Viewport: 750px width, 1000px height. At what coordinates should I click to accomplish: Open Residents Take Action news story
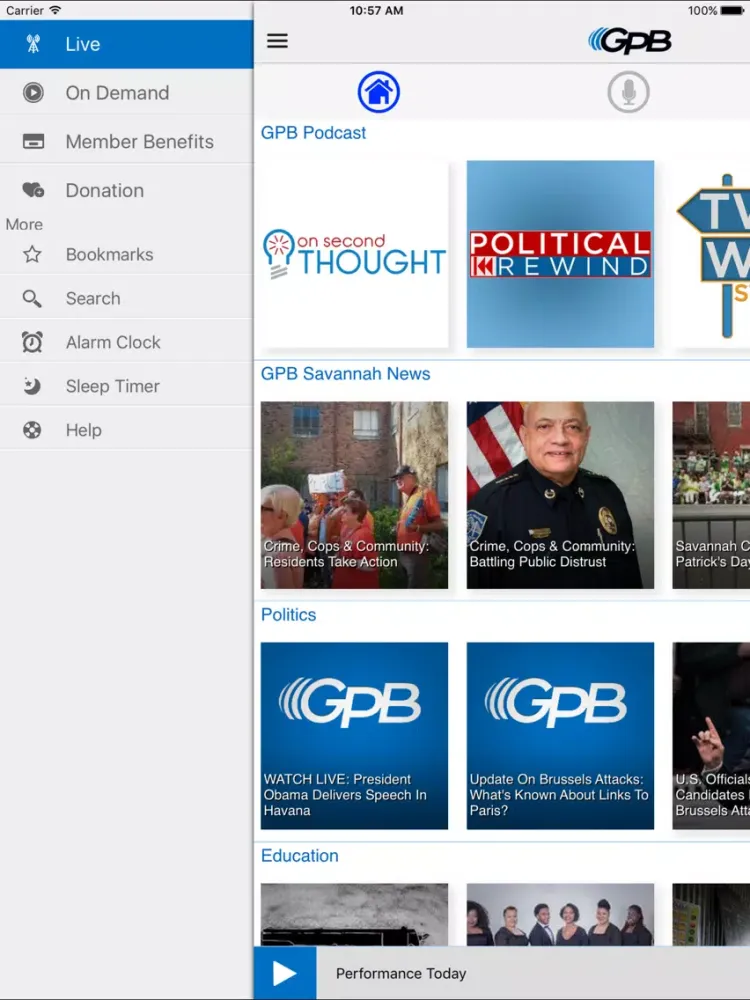pyautogui.click(x=354, y=495)
